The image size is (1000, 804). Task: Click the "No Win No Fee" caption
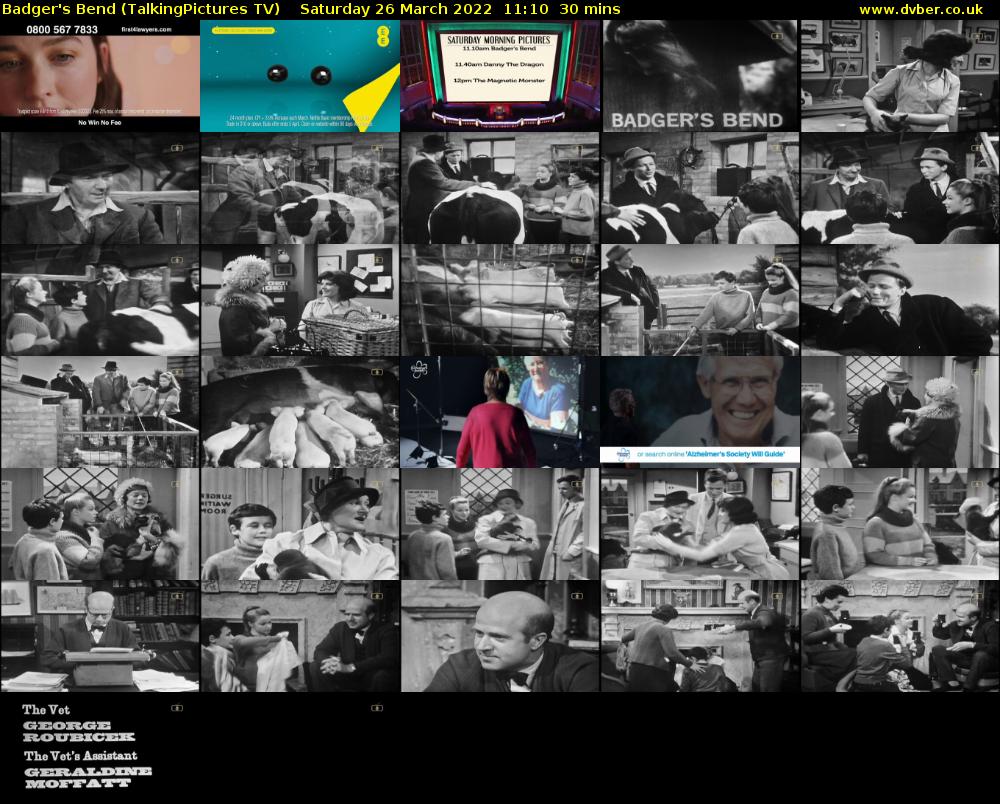click(99, 122)
